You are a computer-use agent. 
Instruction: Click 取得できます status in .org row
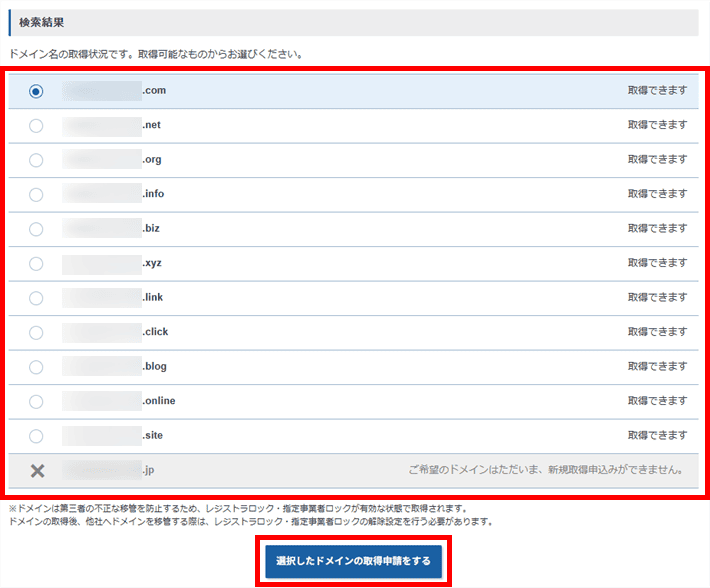pyautogui.click(x=657, y=159)
